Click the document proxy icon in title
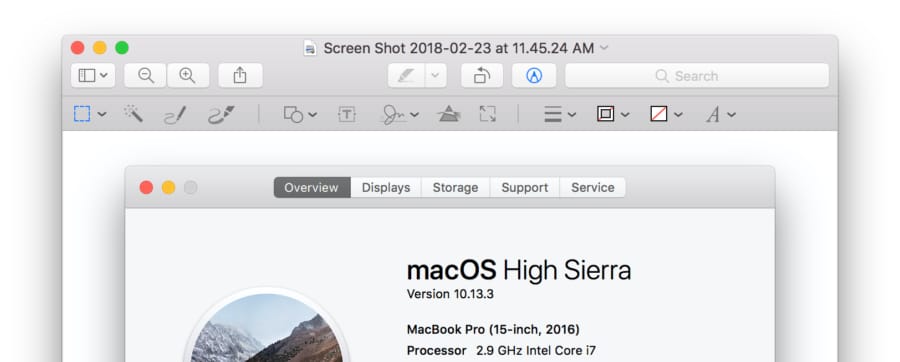The height and width of the screenshot is (362, 900). tap(310, 48)
